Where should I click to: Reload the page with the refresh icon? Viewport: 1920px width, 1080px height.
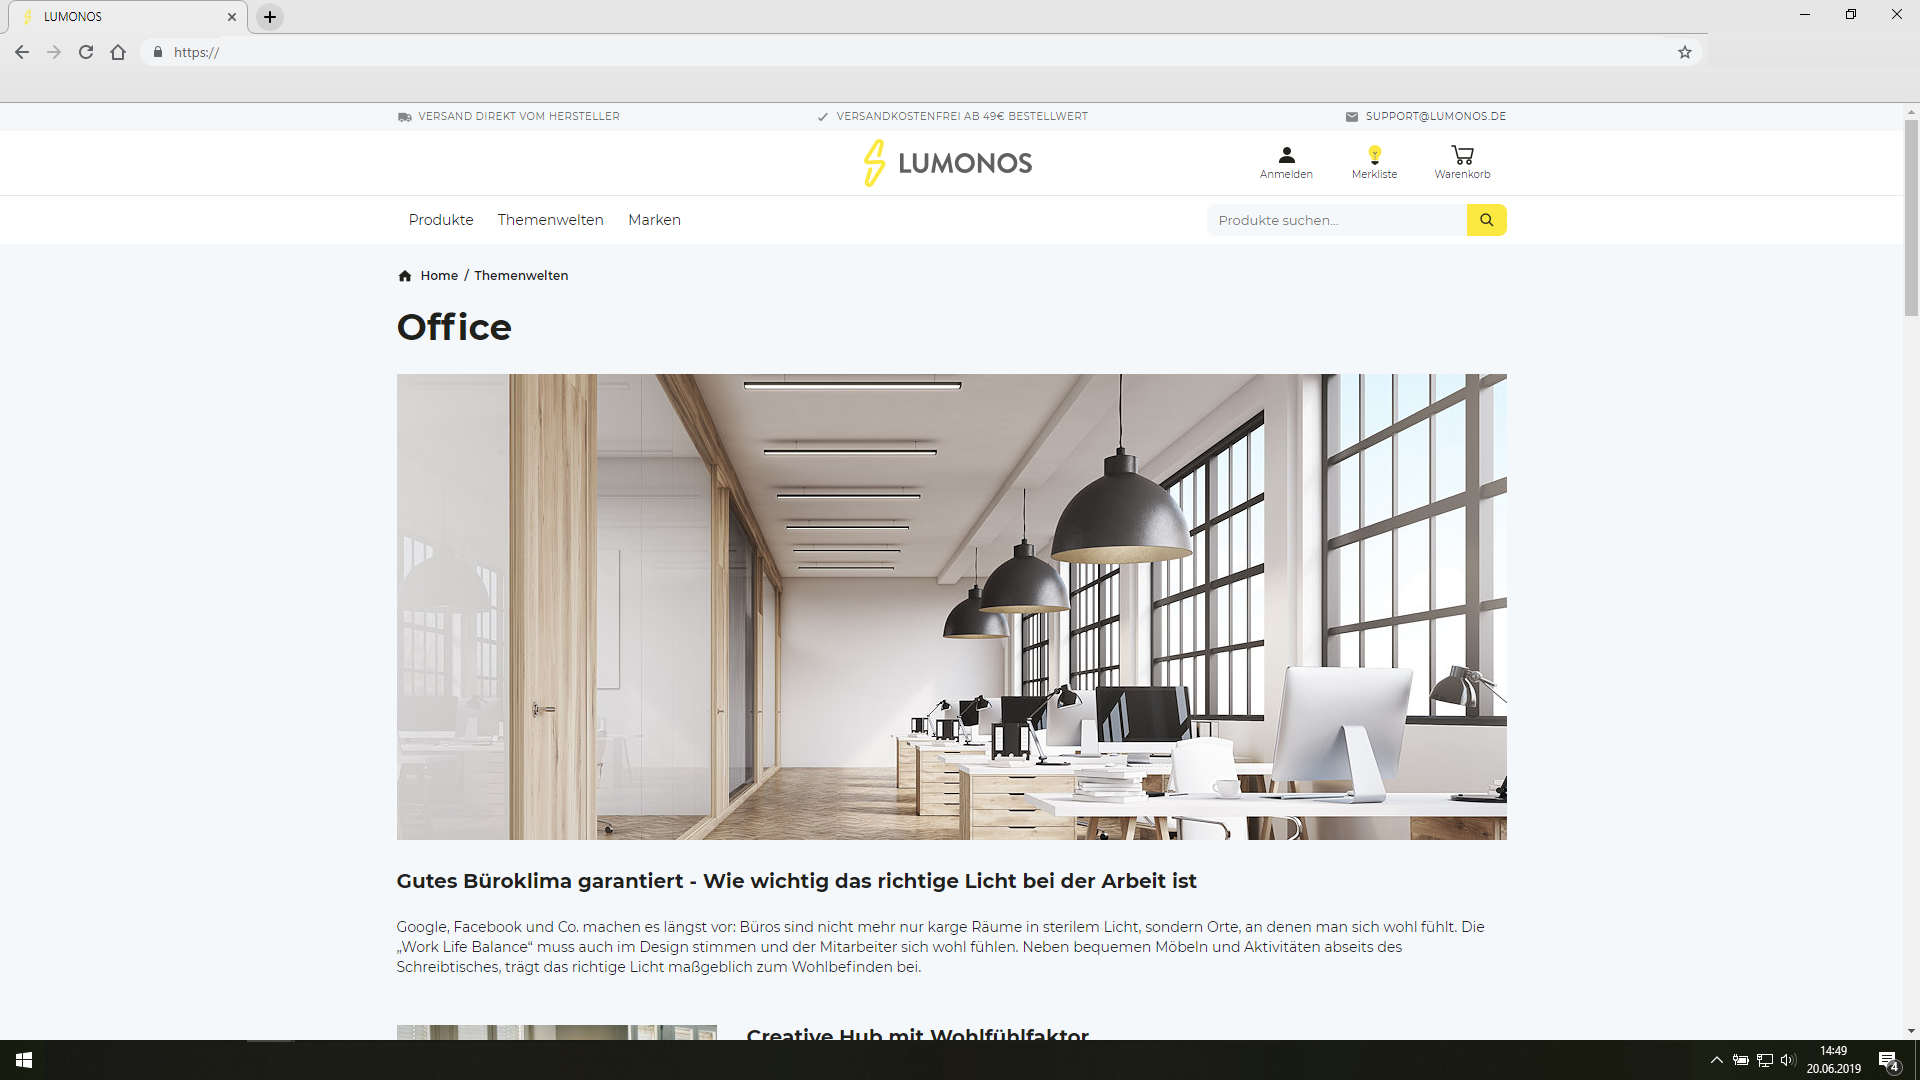click(x=86, y=52)
